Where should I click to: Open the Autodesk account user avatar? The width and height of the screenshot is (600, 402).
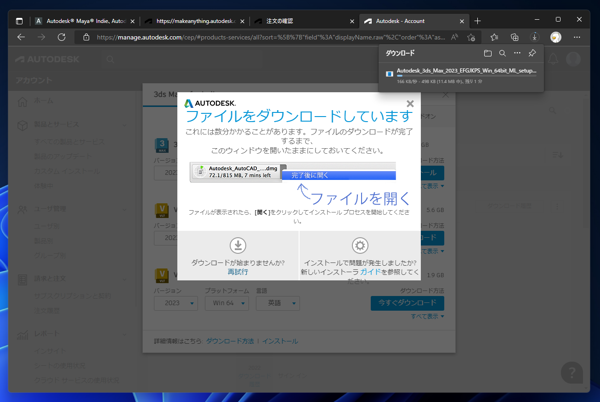click(573, 59)
